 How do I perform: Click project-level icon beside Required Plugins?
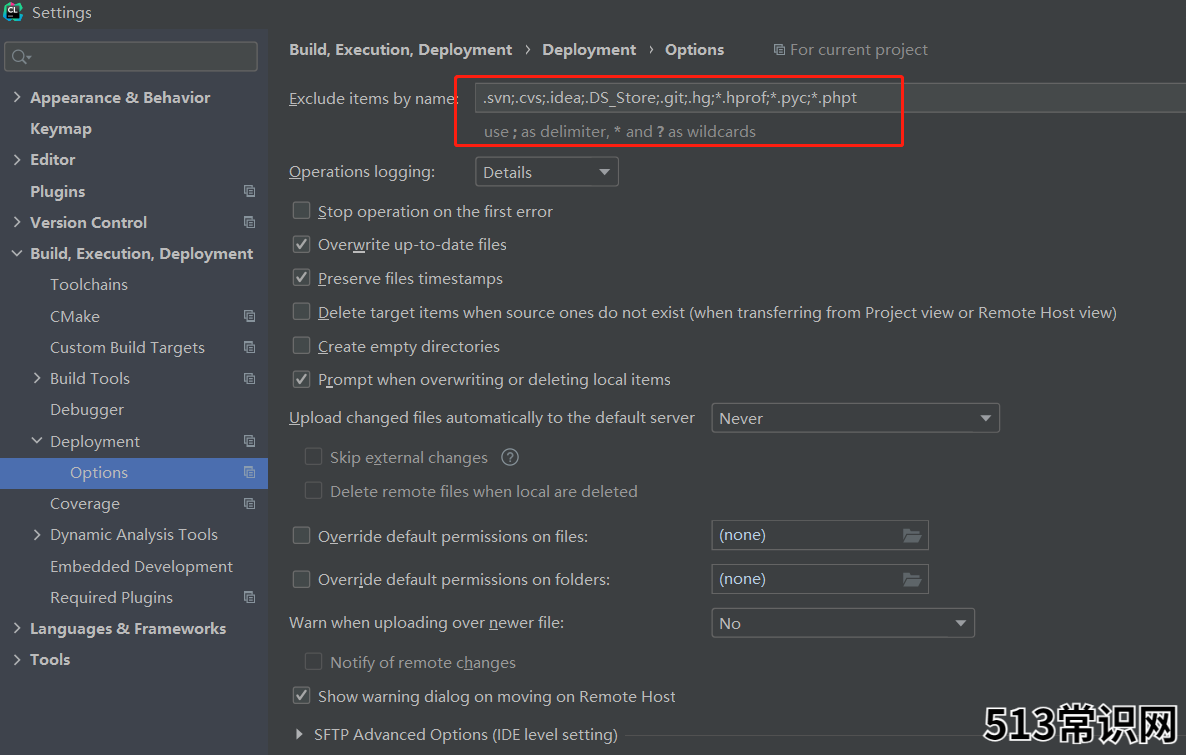pyautogui.click(x=250, y=597)
